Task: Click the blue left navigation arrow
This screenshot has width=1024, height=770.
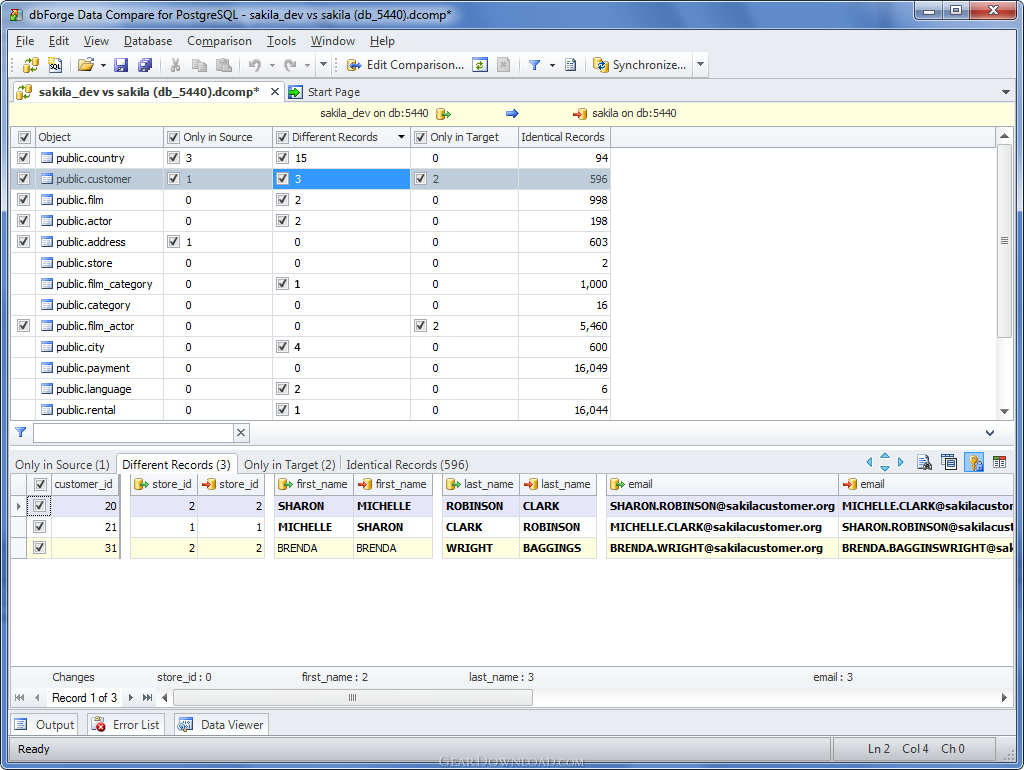Action: [x=869, y=462]
